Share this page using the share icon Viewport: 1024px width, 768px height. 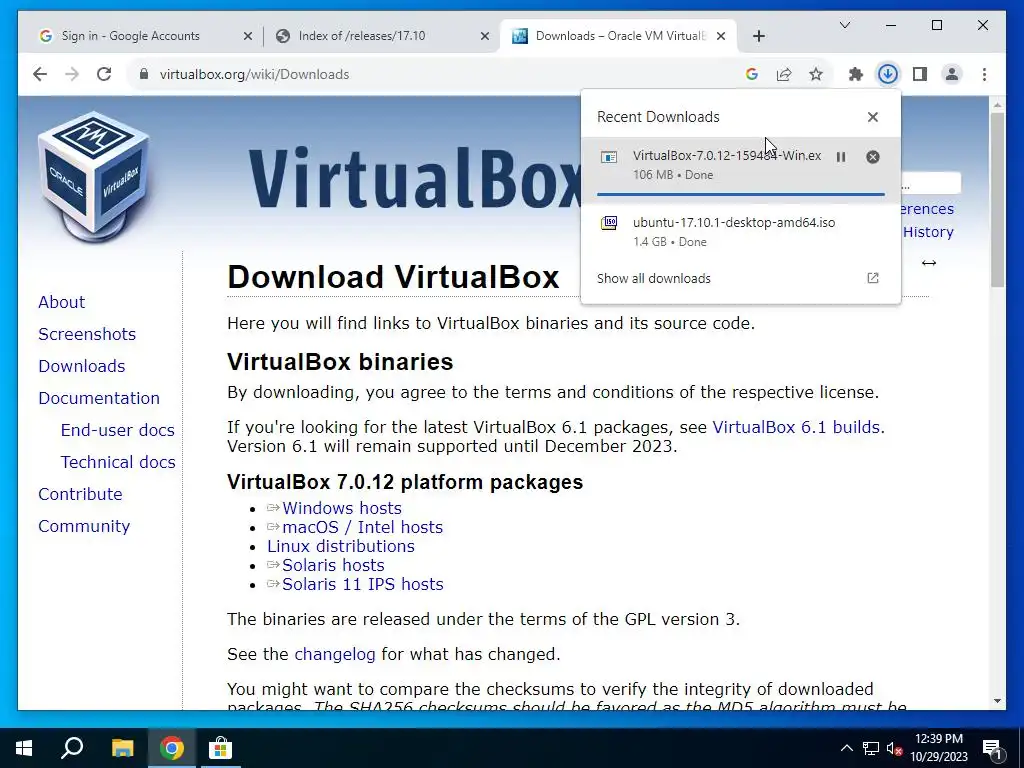784,74
